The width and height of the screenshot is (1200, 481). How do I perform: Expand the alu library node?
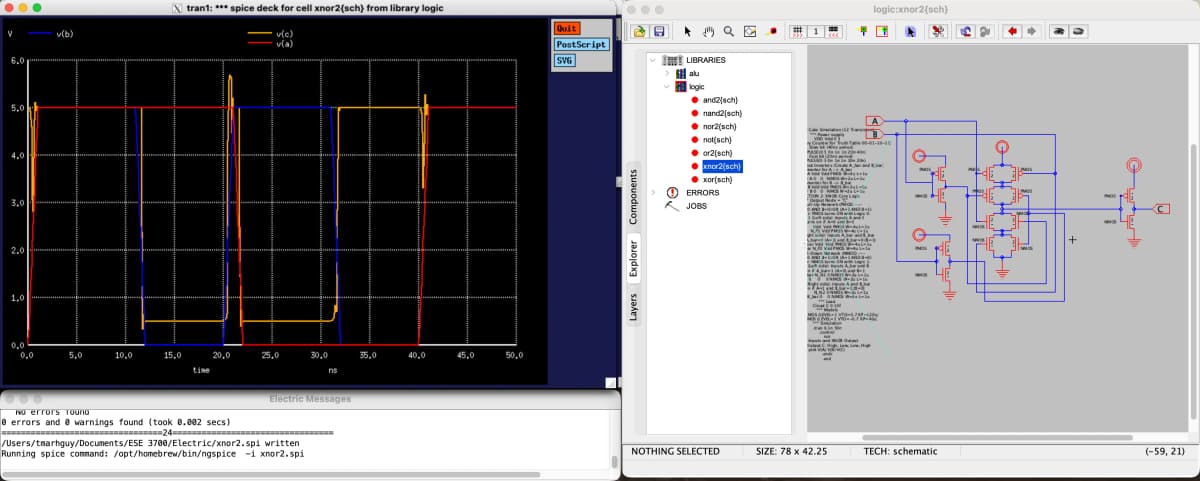point(667,74)
